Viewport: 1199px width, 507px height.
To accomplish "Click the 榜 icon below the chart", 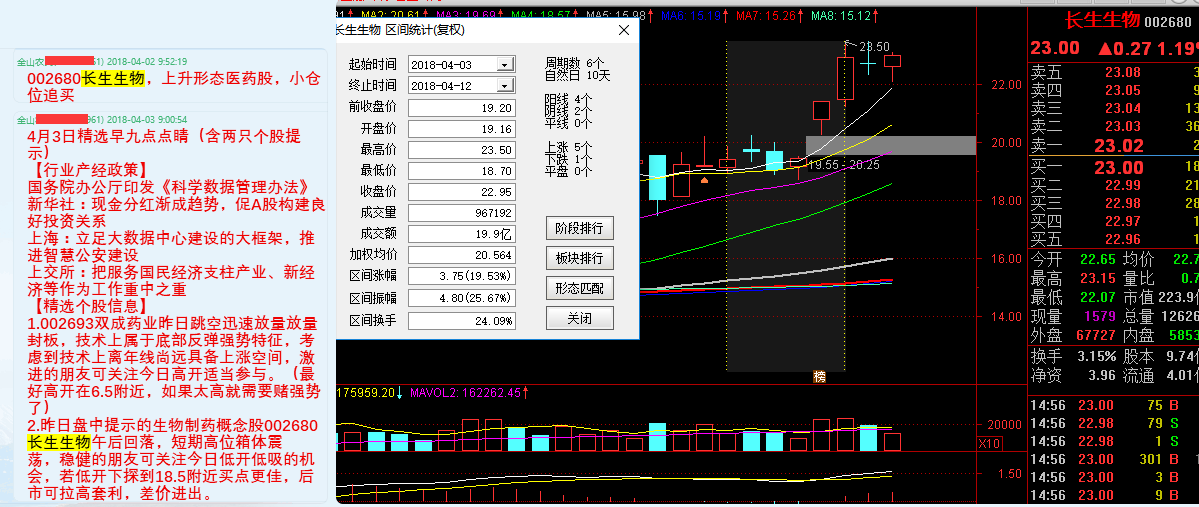I will click(x=820, y=376).
